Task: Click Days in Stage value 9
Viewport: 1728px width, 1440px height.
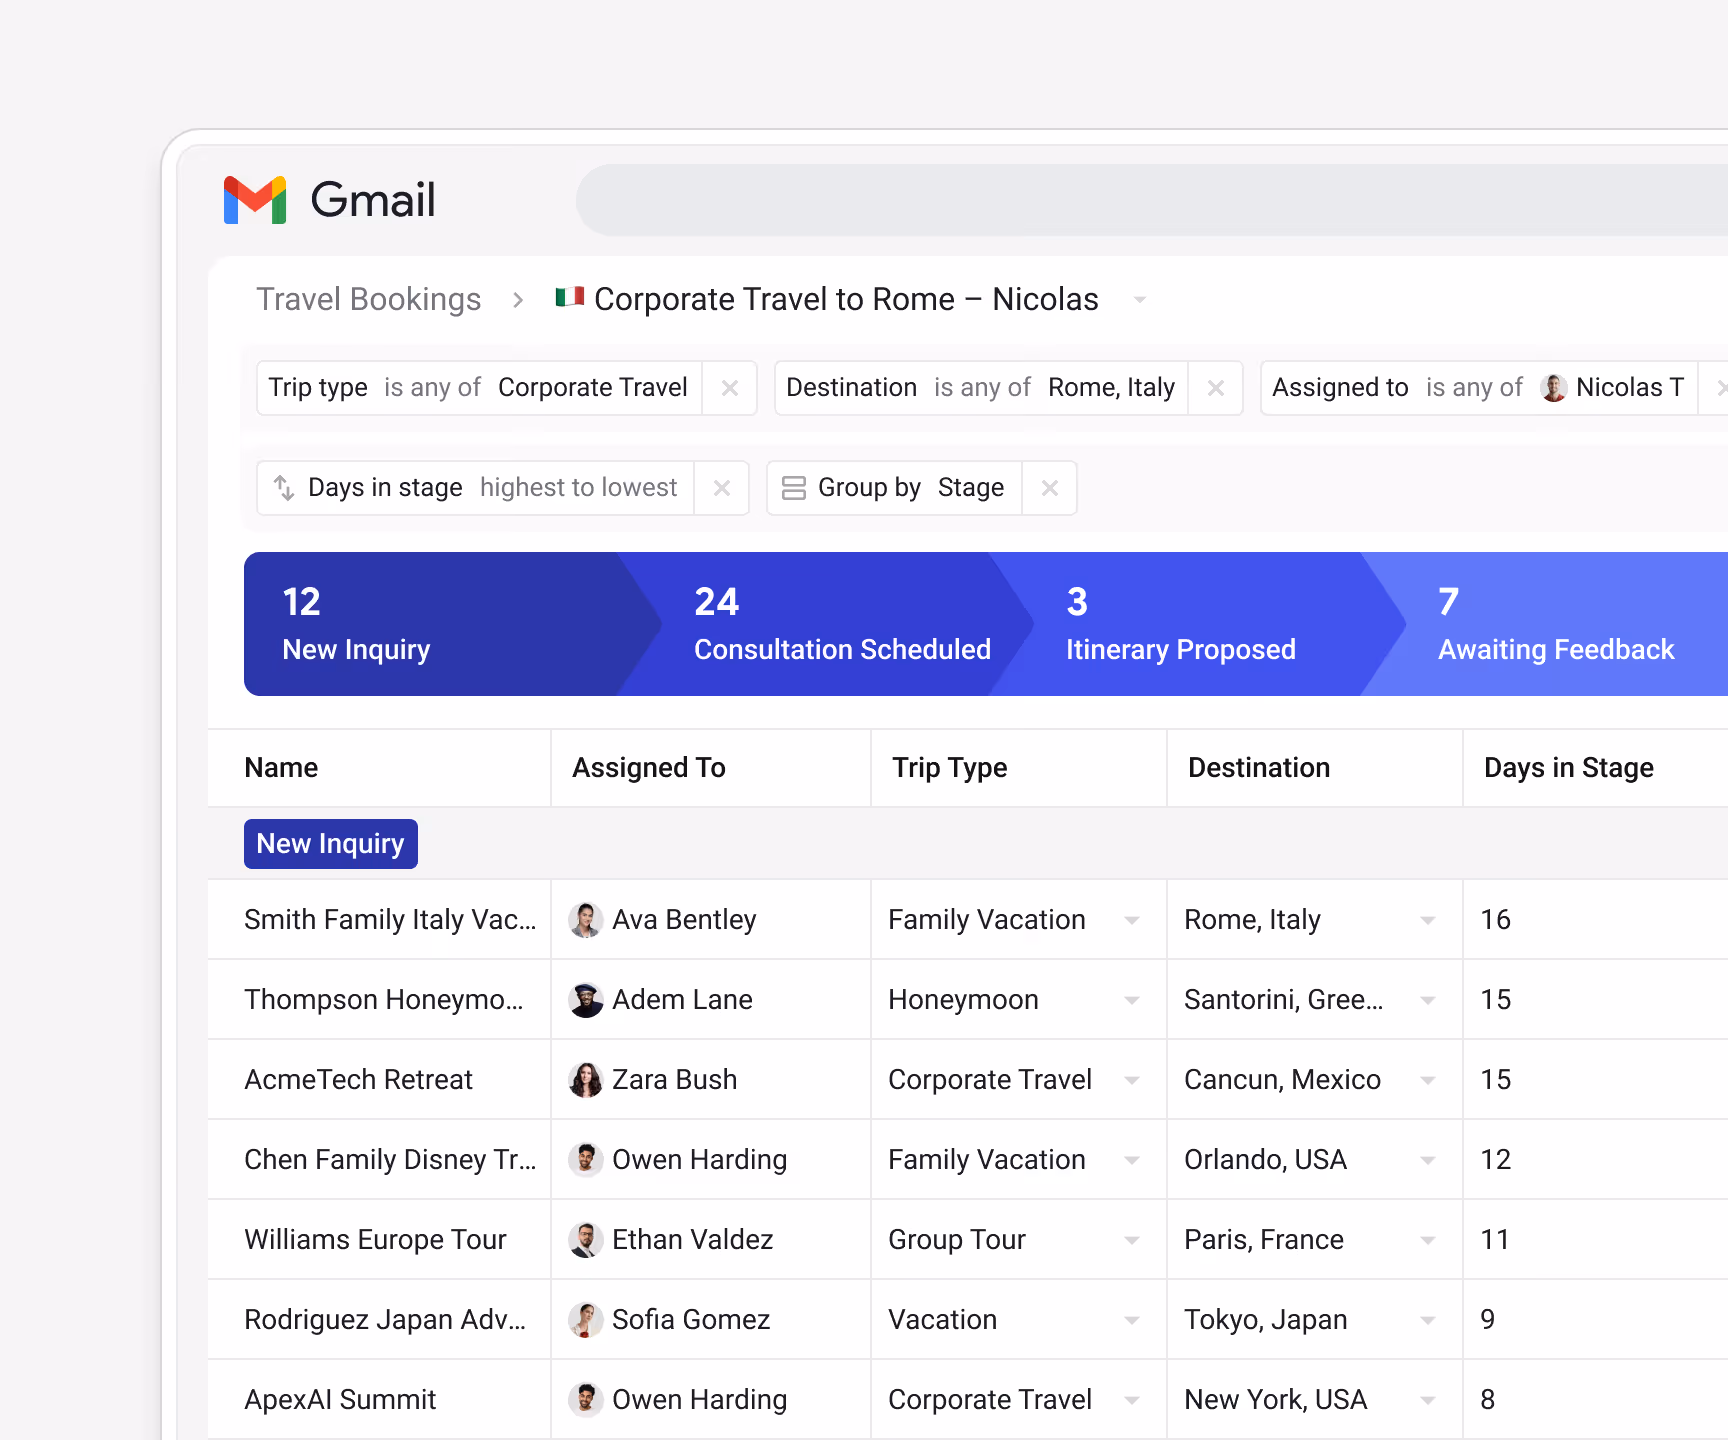Action: click(1488, 1320)
